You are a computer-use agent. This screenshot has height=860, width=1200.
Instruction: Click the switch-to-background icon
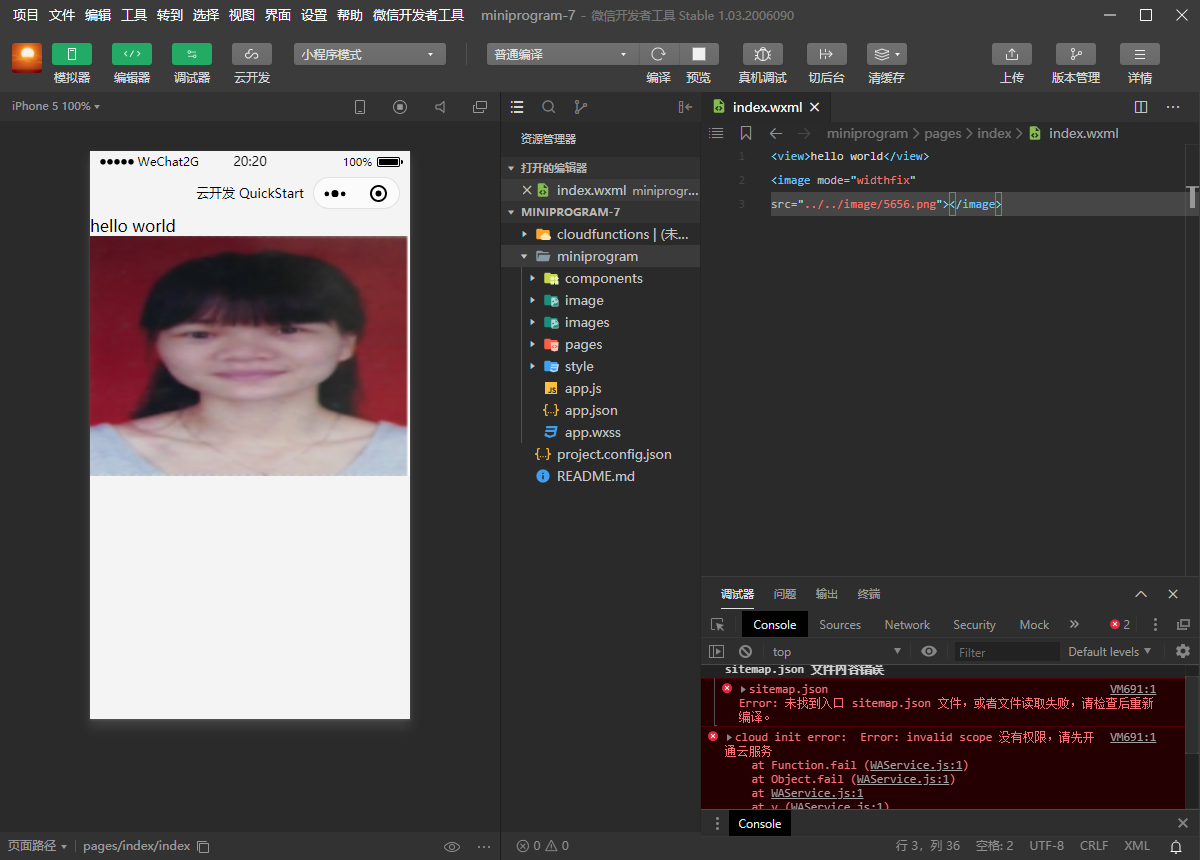826,54
